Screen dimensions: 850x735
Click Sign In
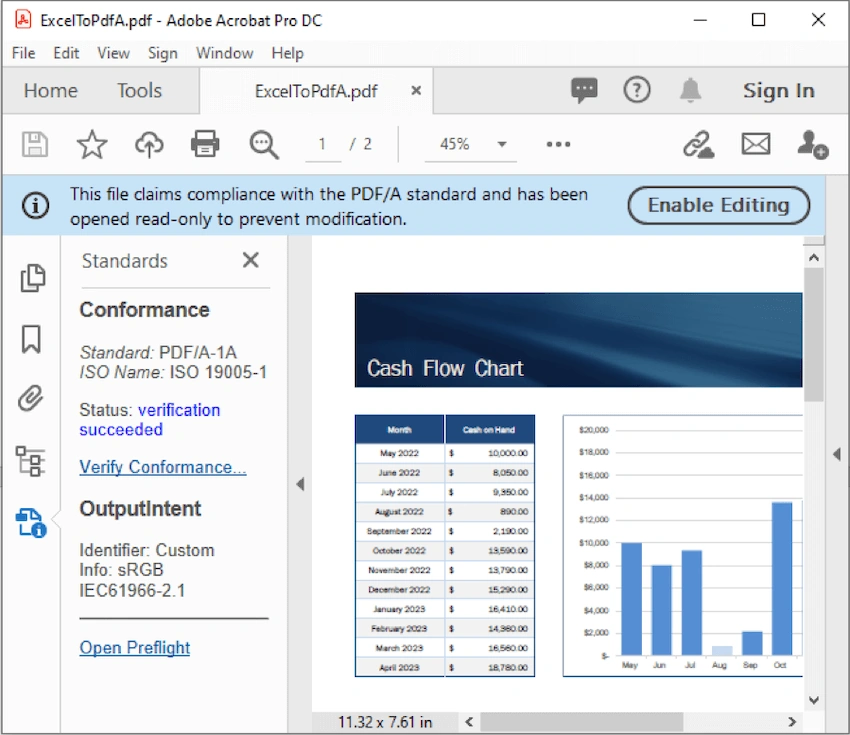[778, 91]
